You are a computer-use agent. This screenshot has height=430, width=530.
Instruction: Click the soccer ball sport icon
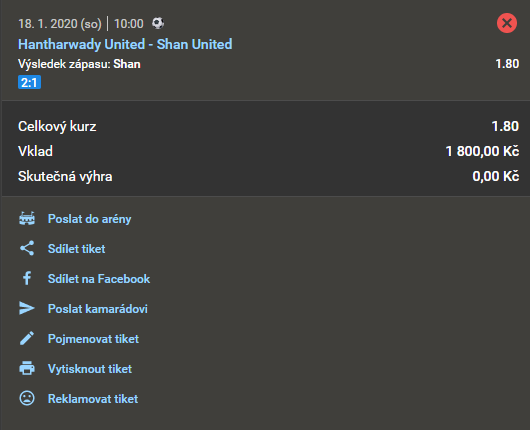(158, 23)
